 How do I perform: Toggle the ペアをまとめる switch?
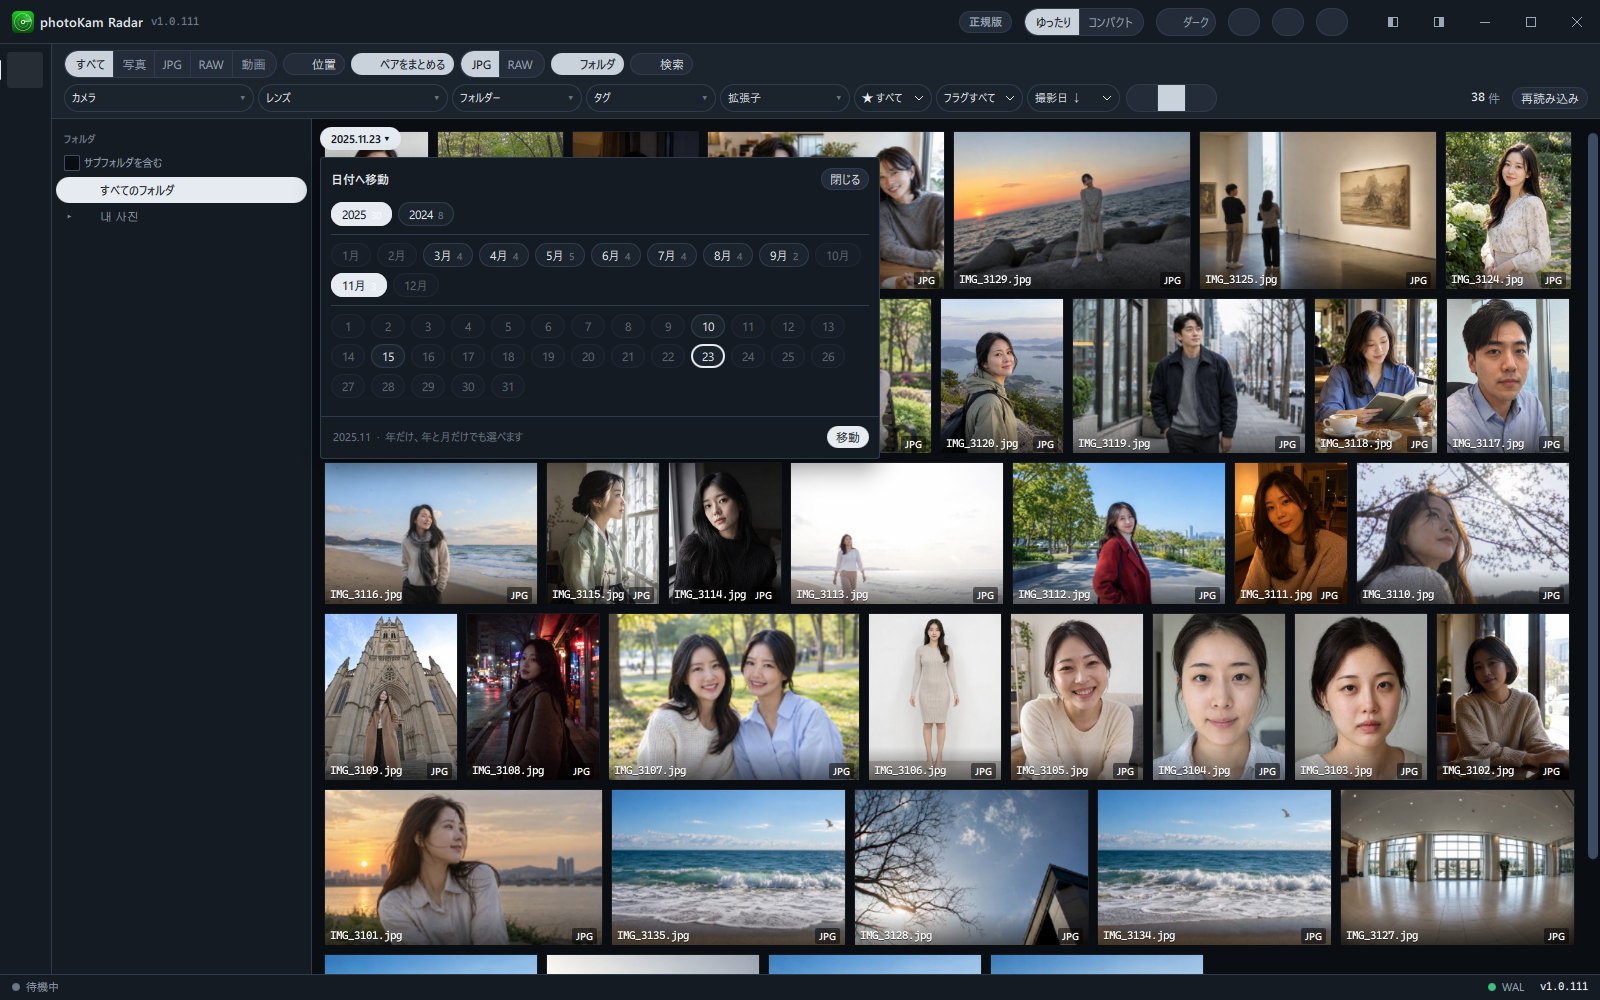tap(402, 64)
